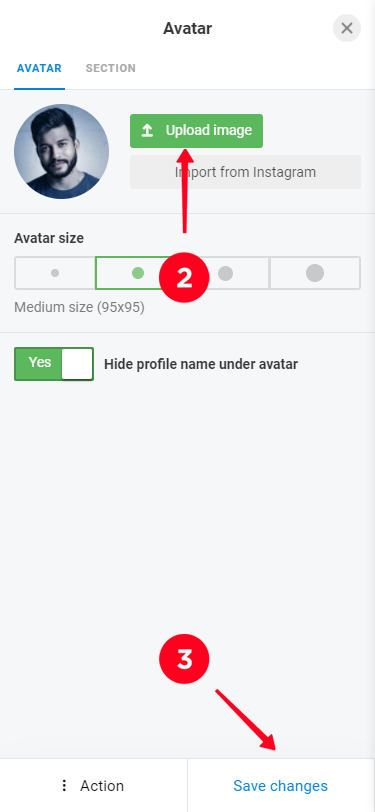Select the extra-large avatar size dot
Viewport: 375px width, 812px height.
pos(315,273)
